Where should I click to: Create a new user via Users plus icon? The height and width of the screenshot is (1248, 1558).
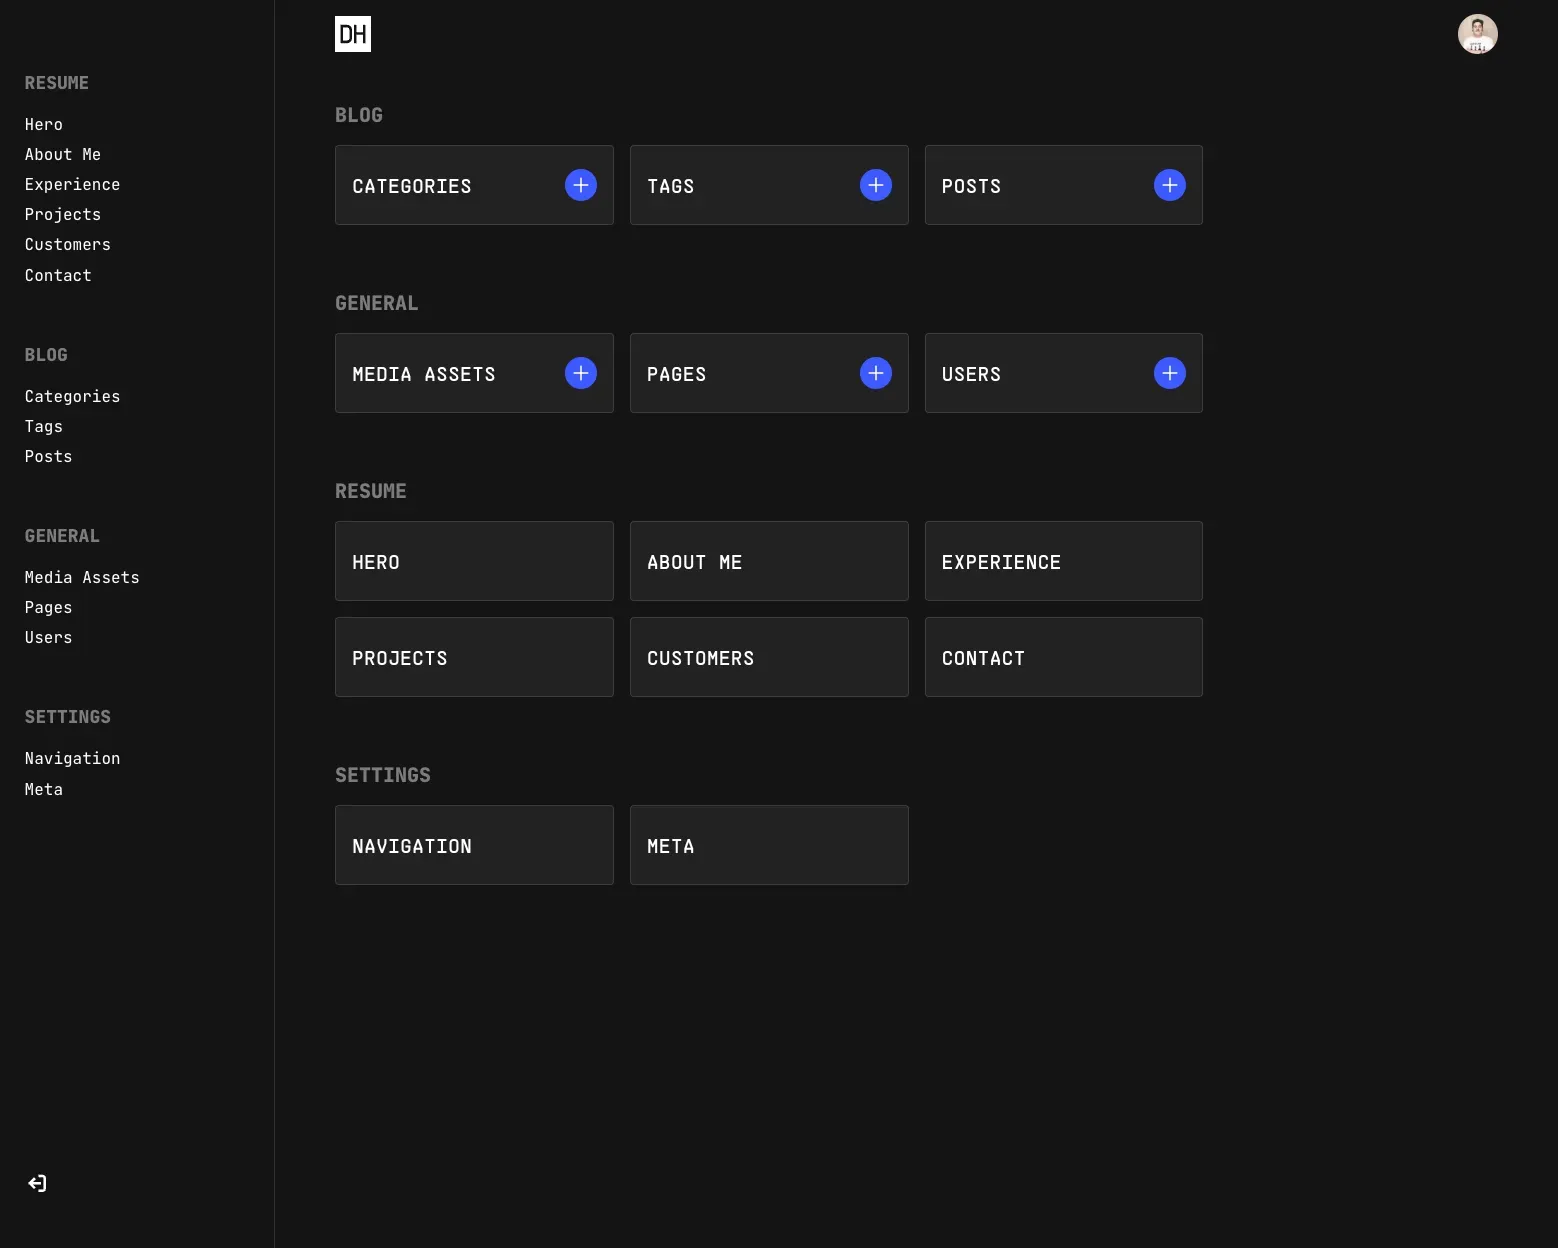pyautogui.click(x=1170, y=373)
